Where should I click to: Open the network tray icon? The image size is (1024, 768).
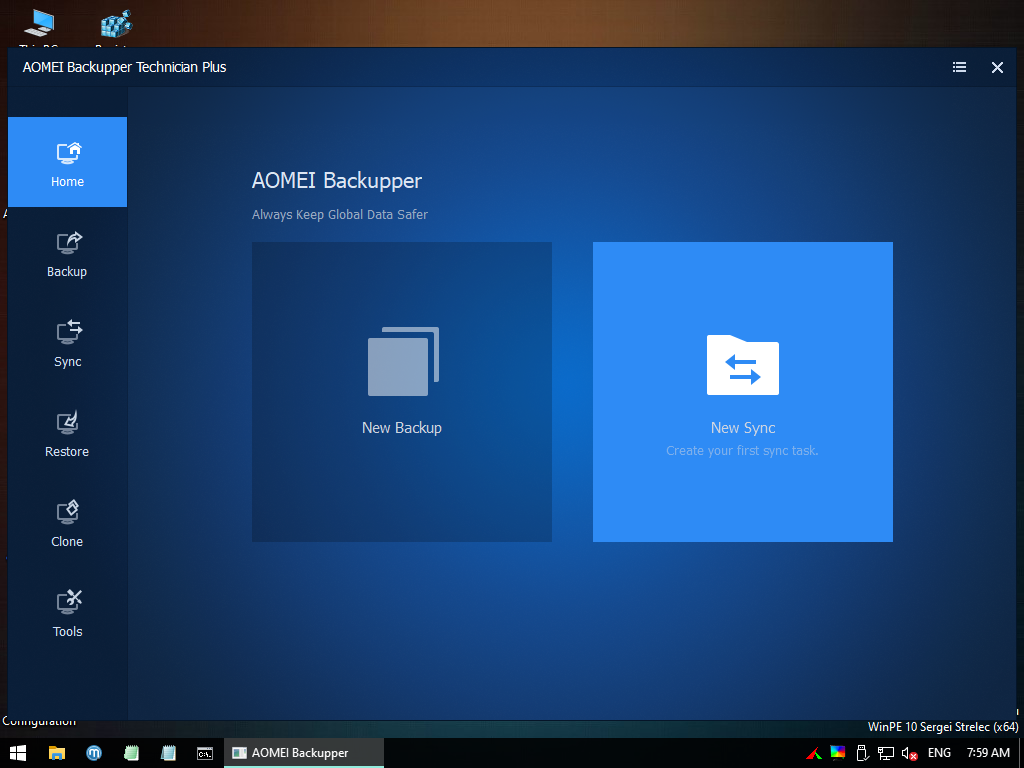coord(886,753)
